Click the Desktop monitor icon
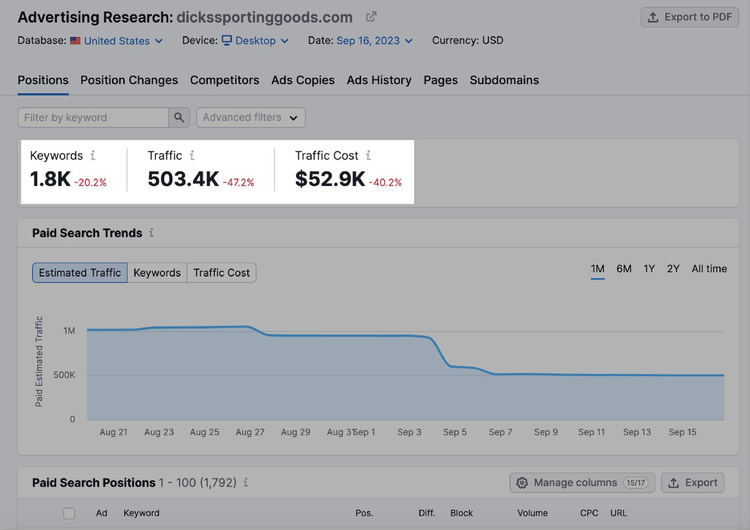 (x=227, y=40)
